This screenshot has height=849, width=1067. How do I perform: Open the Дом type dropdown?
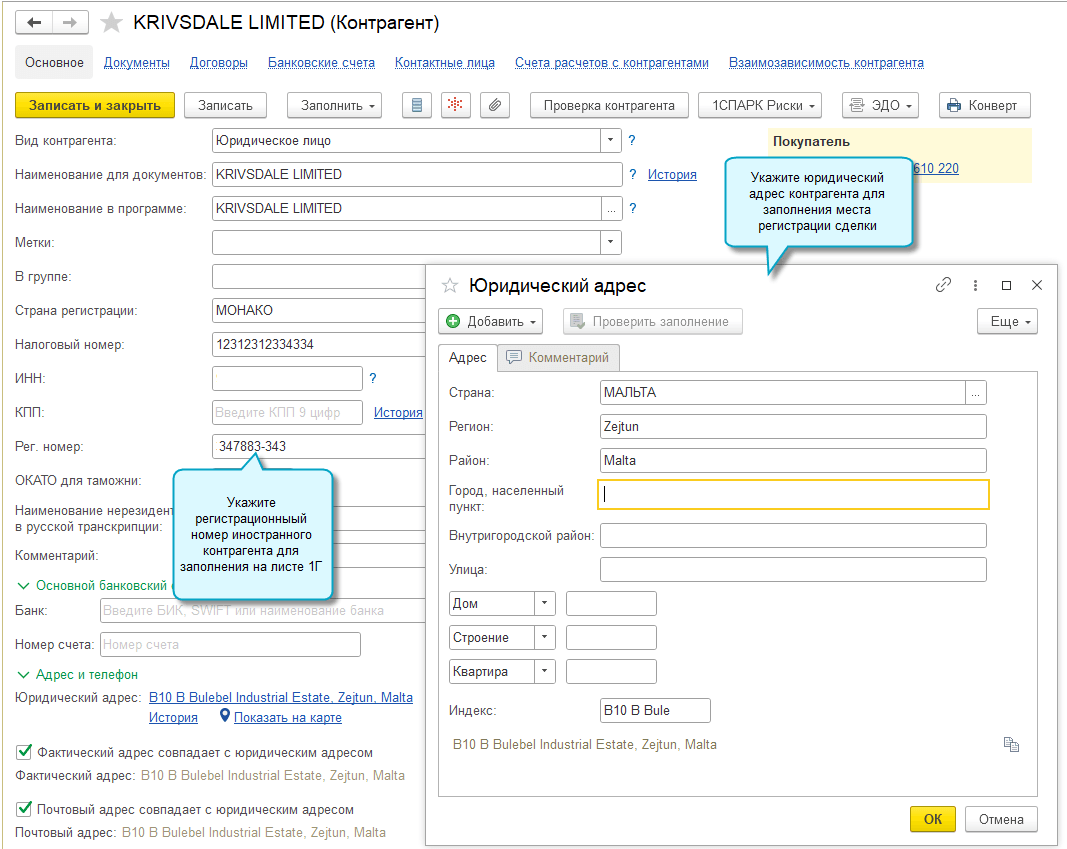point(545,604)
